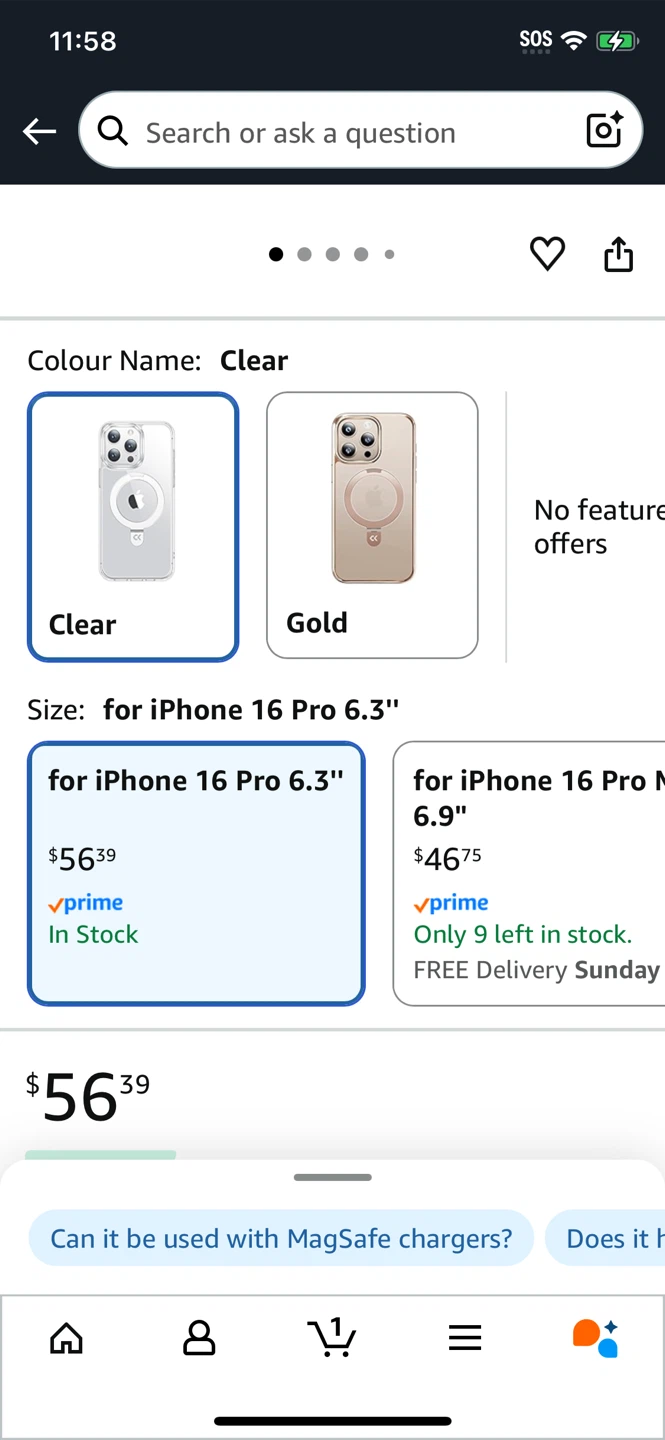Tap the magnifier search icon
Image resolution: width=665 pixels, height=1440 pixels.
coord(113,131)
